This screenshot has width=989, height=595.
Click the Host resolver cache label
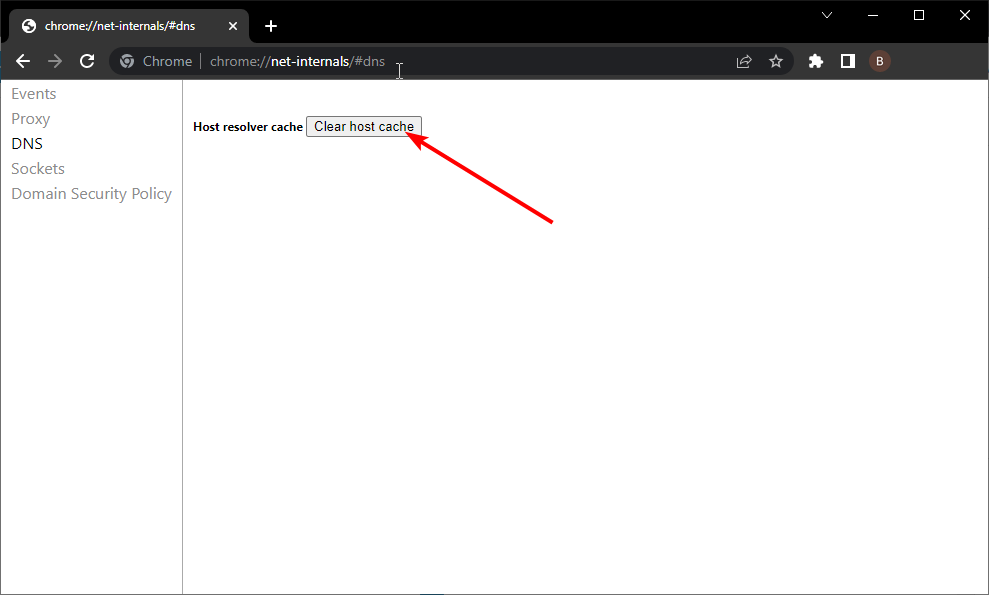248,127
